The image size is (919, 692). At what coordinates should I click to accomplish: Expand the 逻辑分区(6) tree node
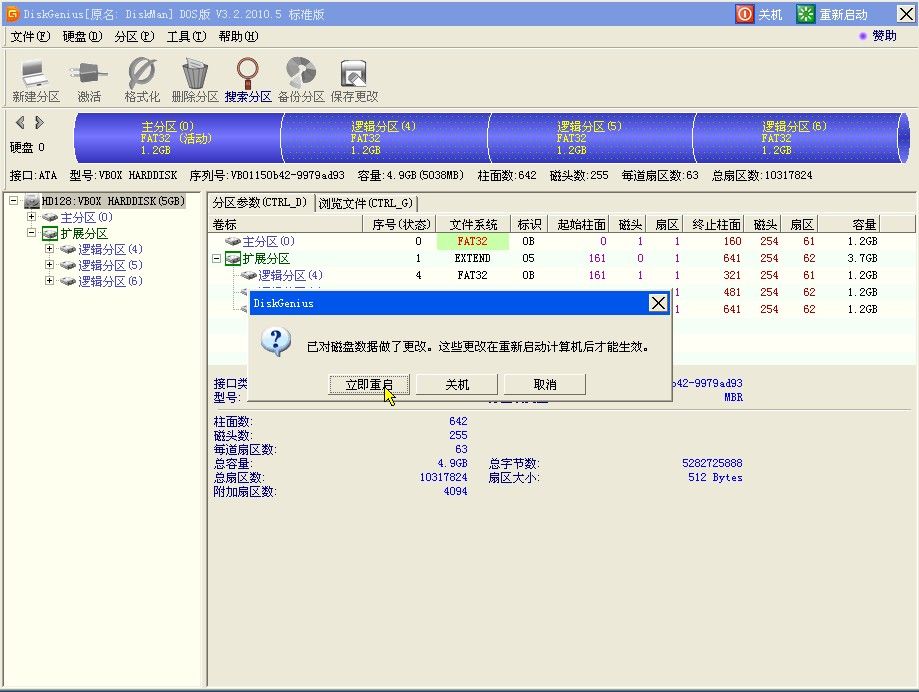tap(50, 281)
